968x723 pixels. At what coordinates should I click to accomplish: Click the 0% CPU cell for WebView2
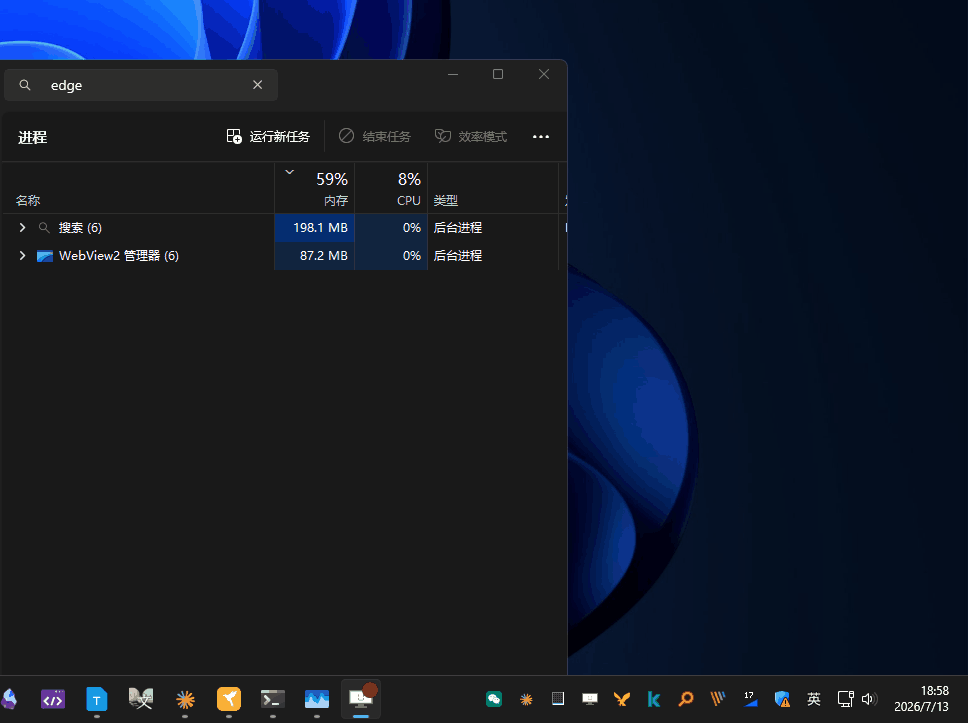point(391,256)
